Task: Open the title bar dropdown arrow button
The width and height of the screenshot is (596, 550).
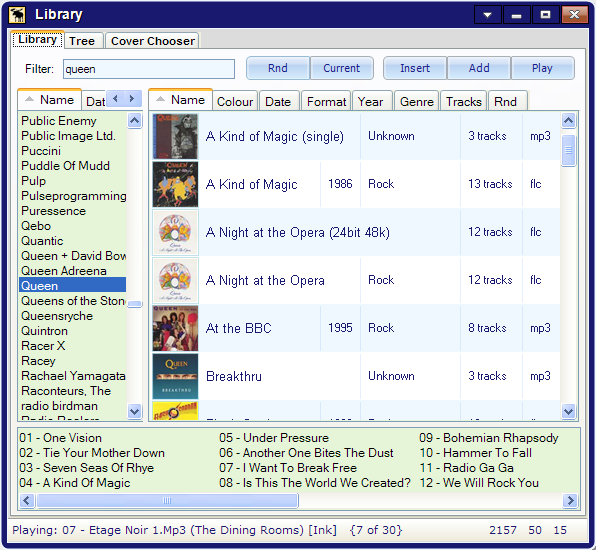Action: point(487,15)
